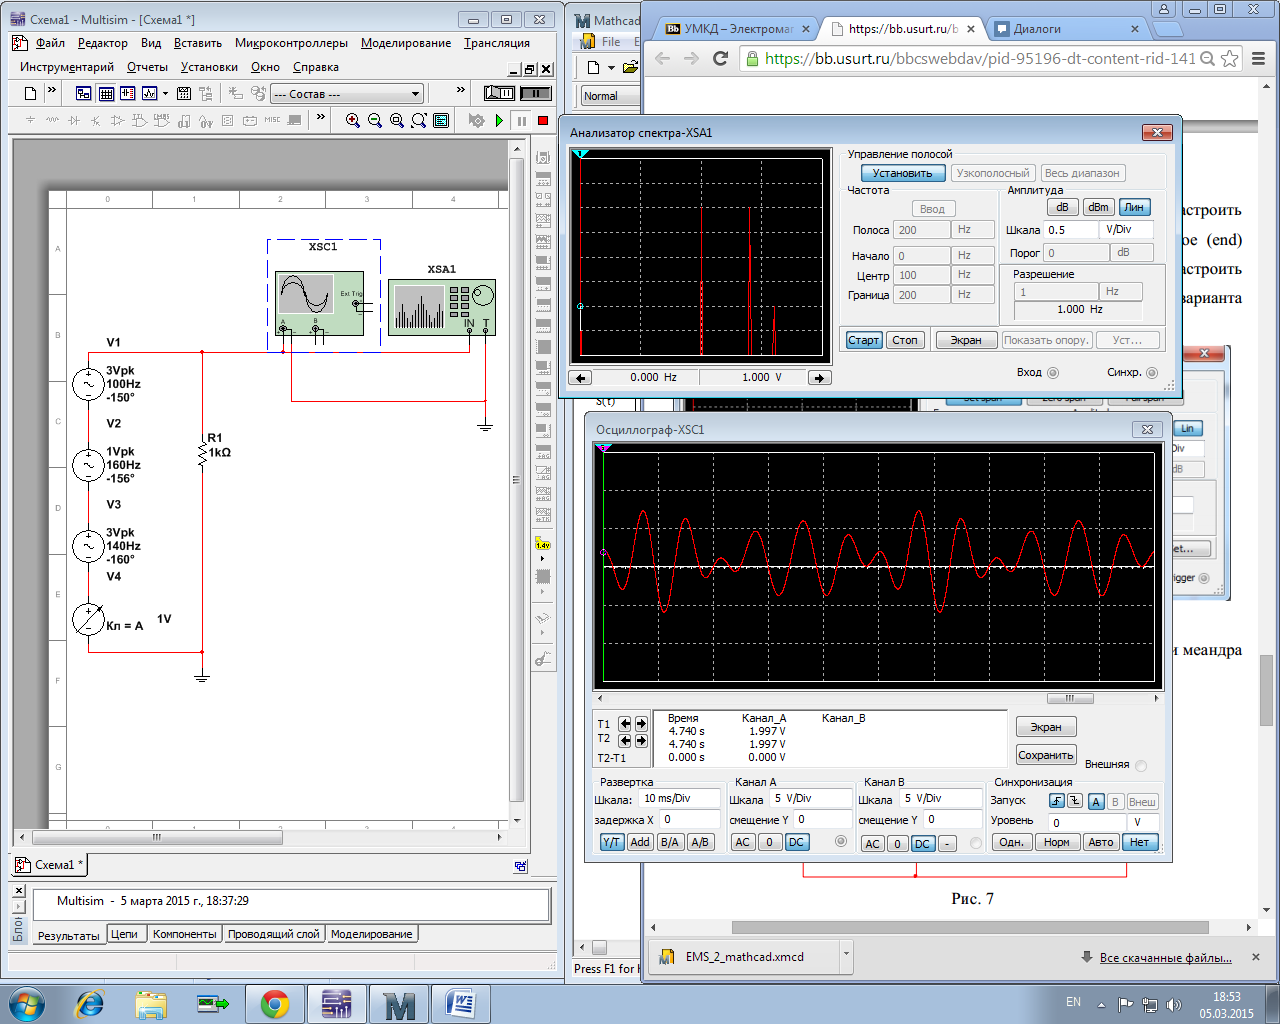Screen dimensions: 1280x1024
Task: Select B/A display mode in oscilloscope
Action: click(670, 842)
